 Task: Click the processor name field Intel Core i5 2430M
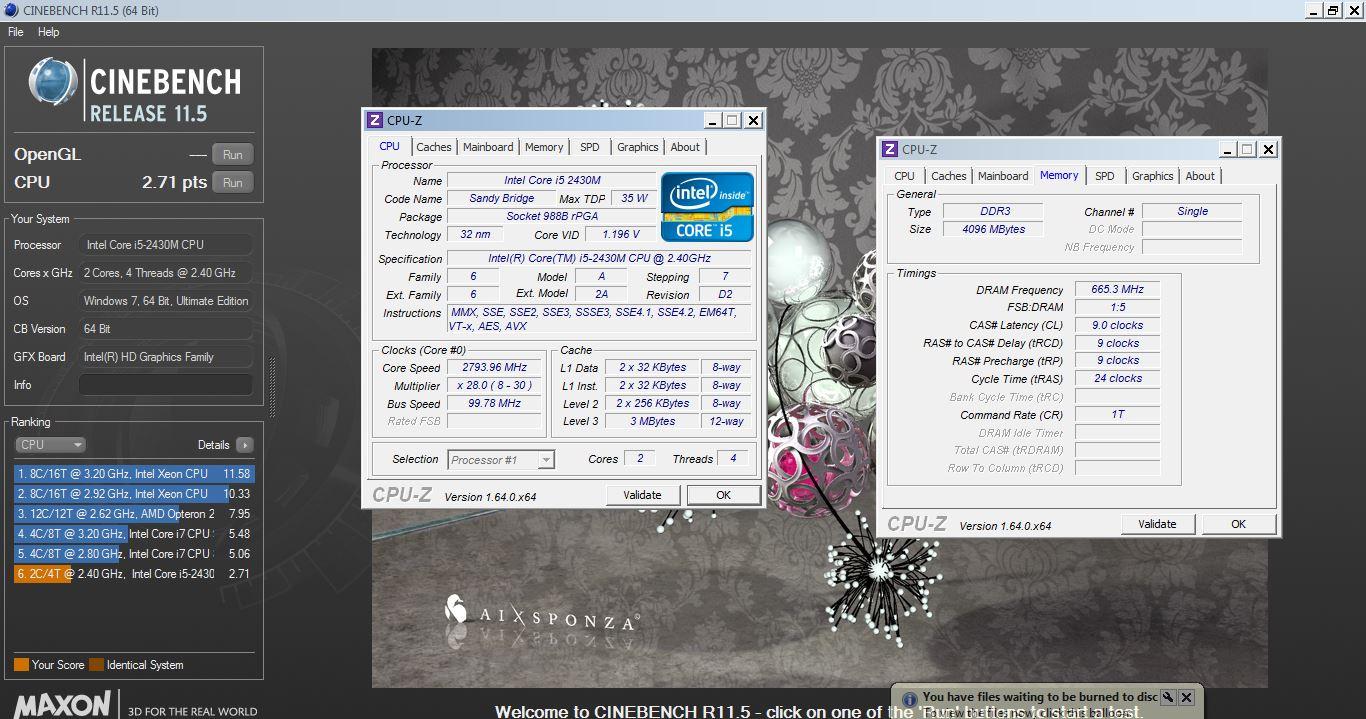[x=552, y=180]
